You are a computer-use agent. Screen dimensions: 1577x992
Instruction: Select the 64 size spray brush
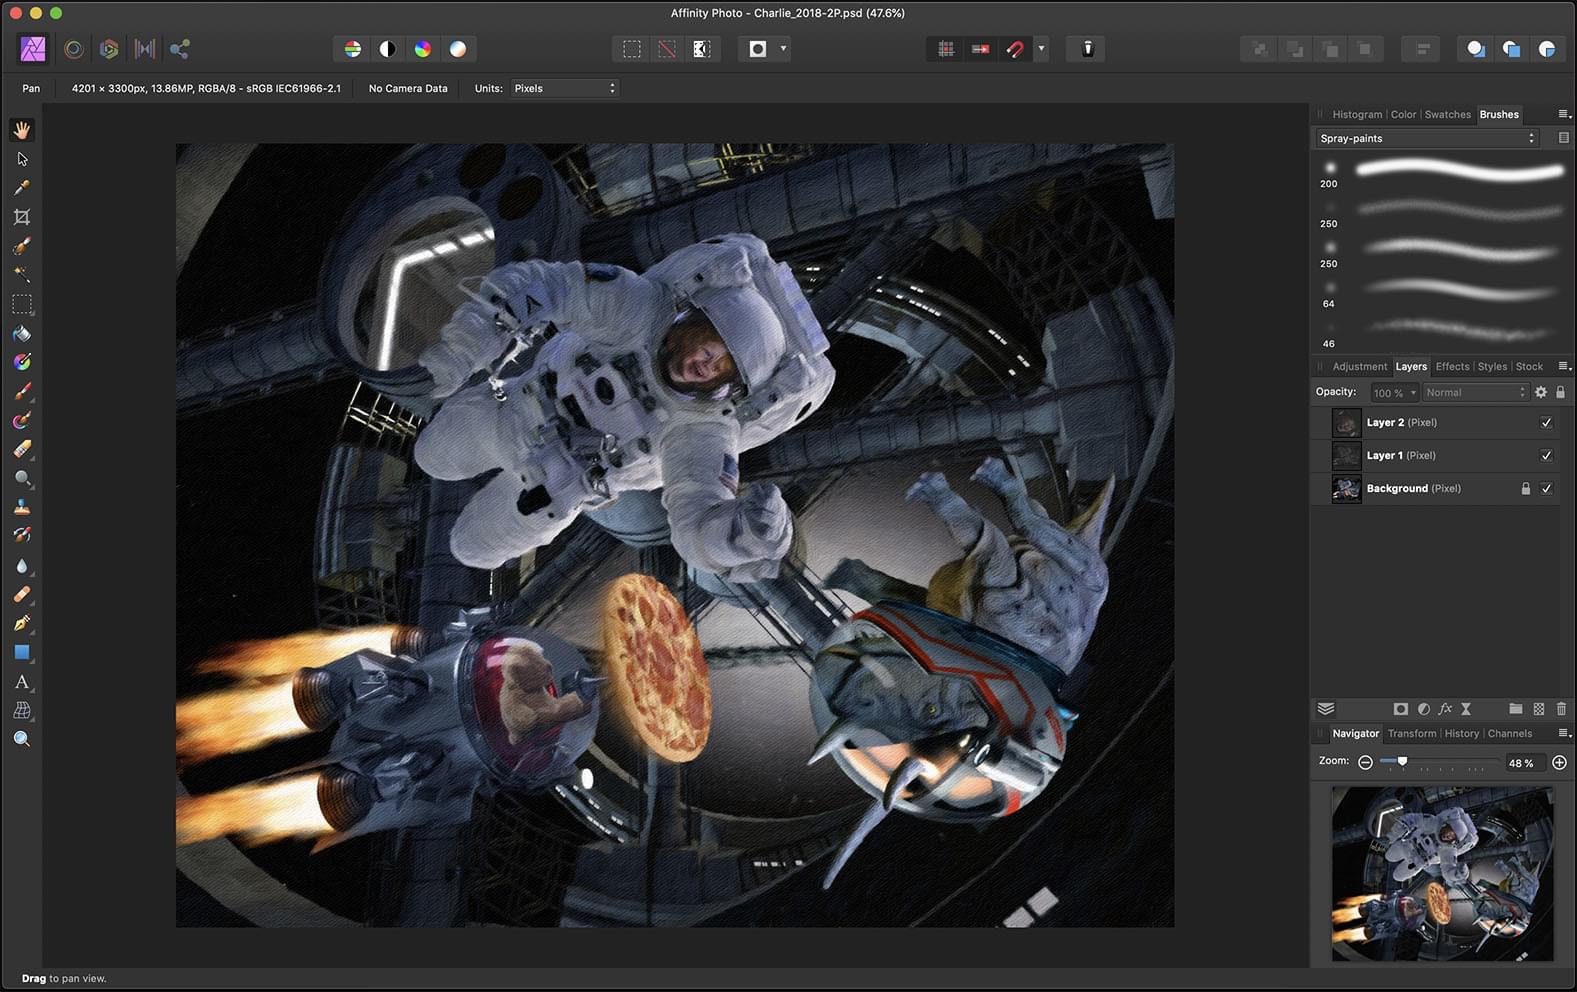tap(1441, 293)
